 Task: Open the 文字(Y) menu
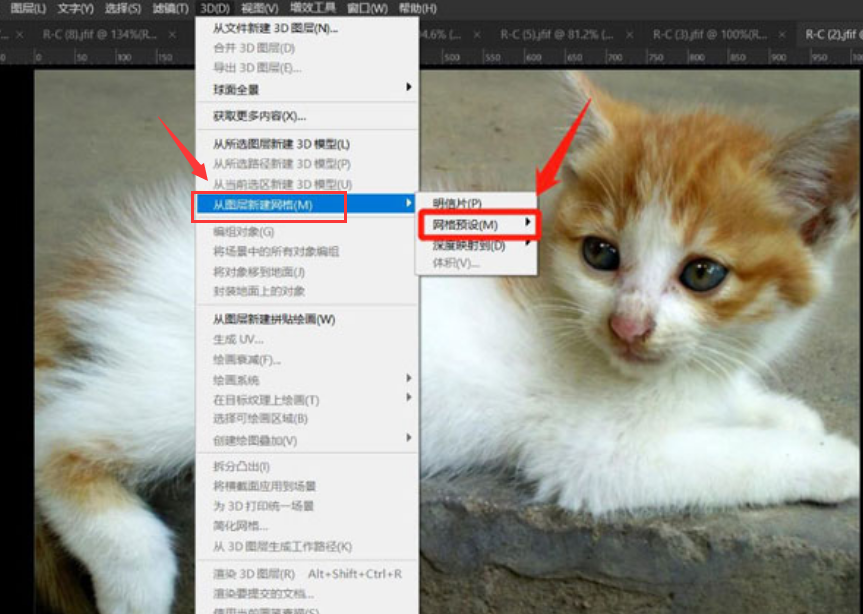click(75, 8)
